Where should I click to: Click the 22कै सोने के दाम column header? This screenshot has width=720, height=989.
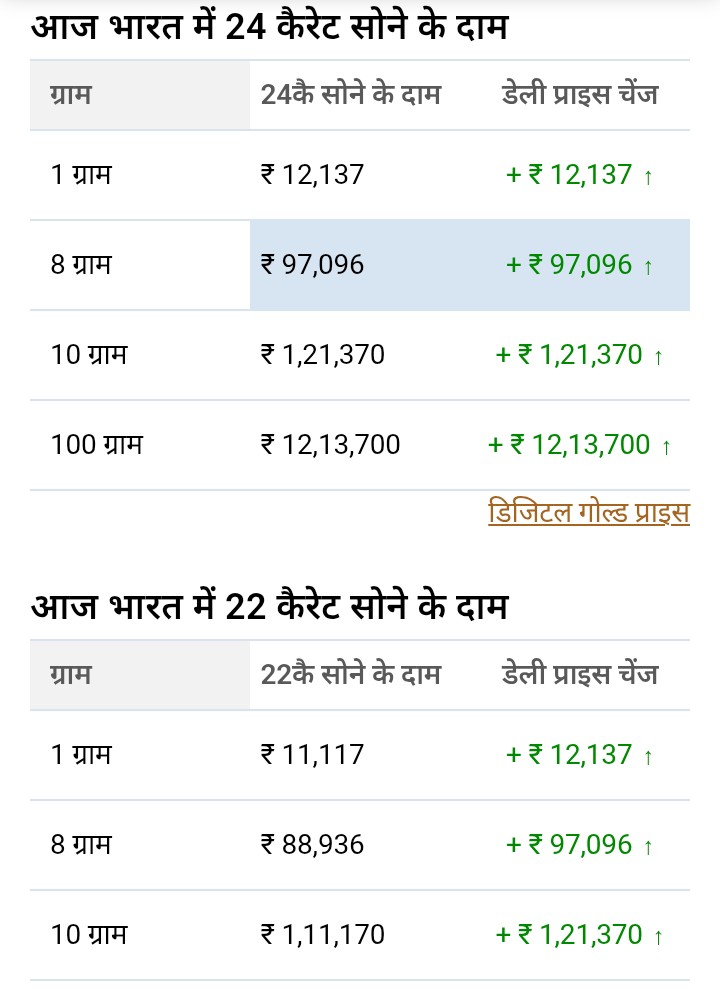click(350, 675)
